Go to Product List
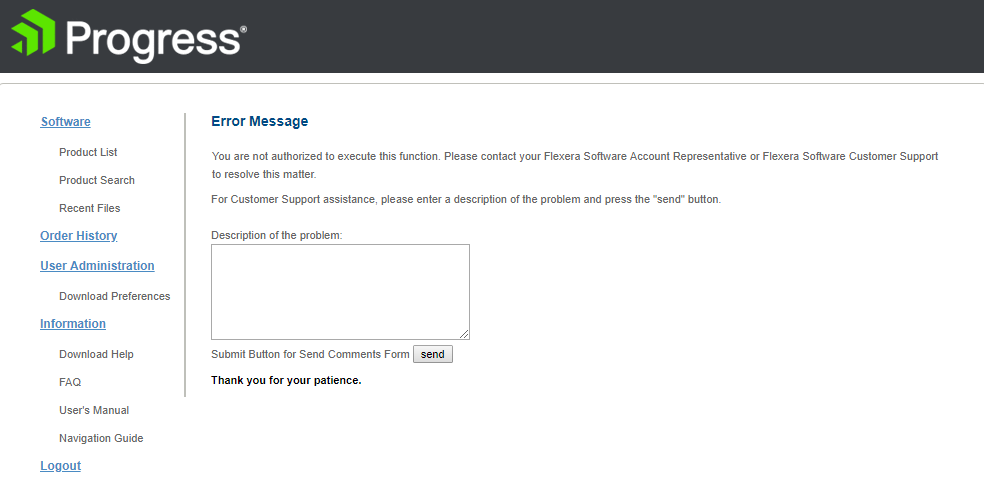This screenshot has width=984, height=486. [88, 152]
